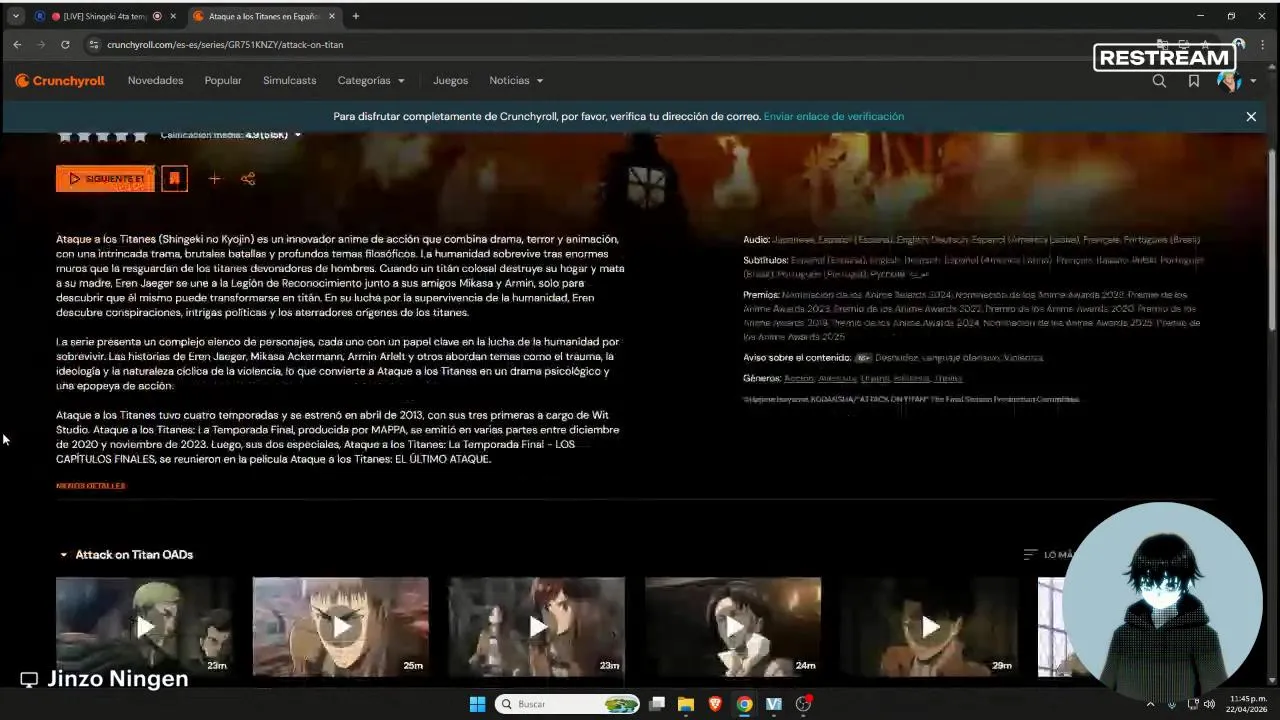Open OBS icon with red badge in taskbar
The image size is (1280, 720).
click(803, 704)
